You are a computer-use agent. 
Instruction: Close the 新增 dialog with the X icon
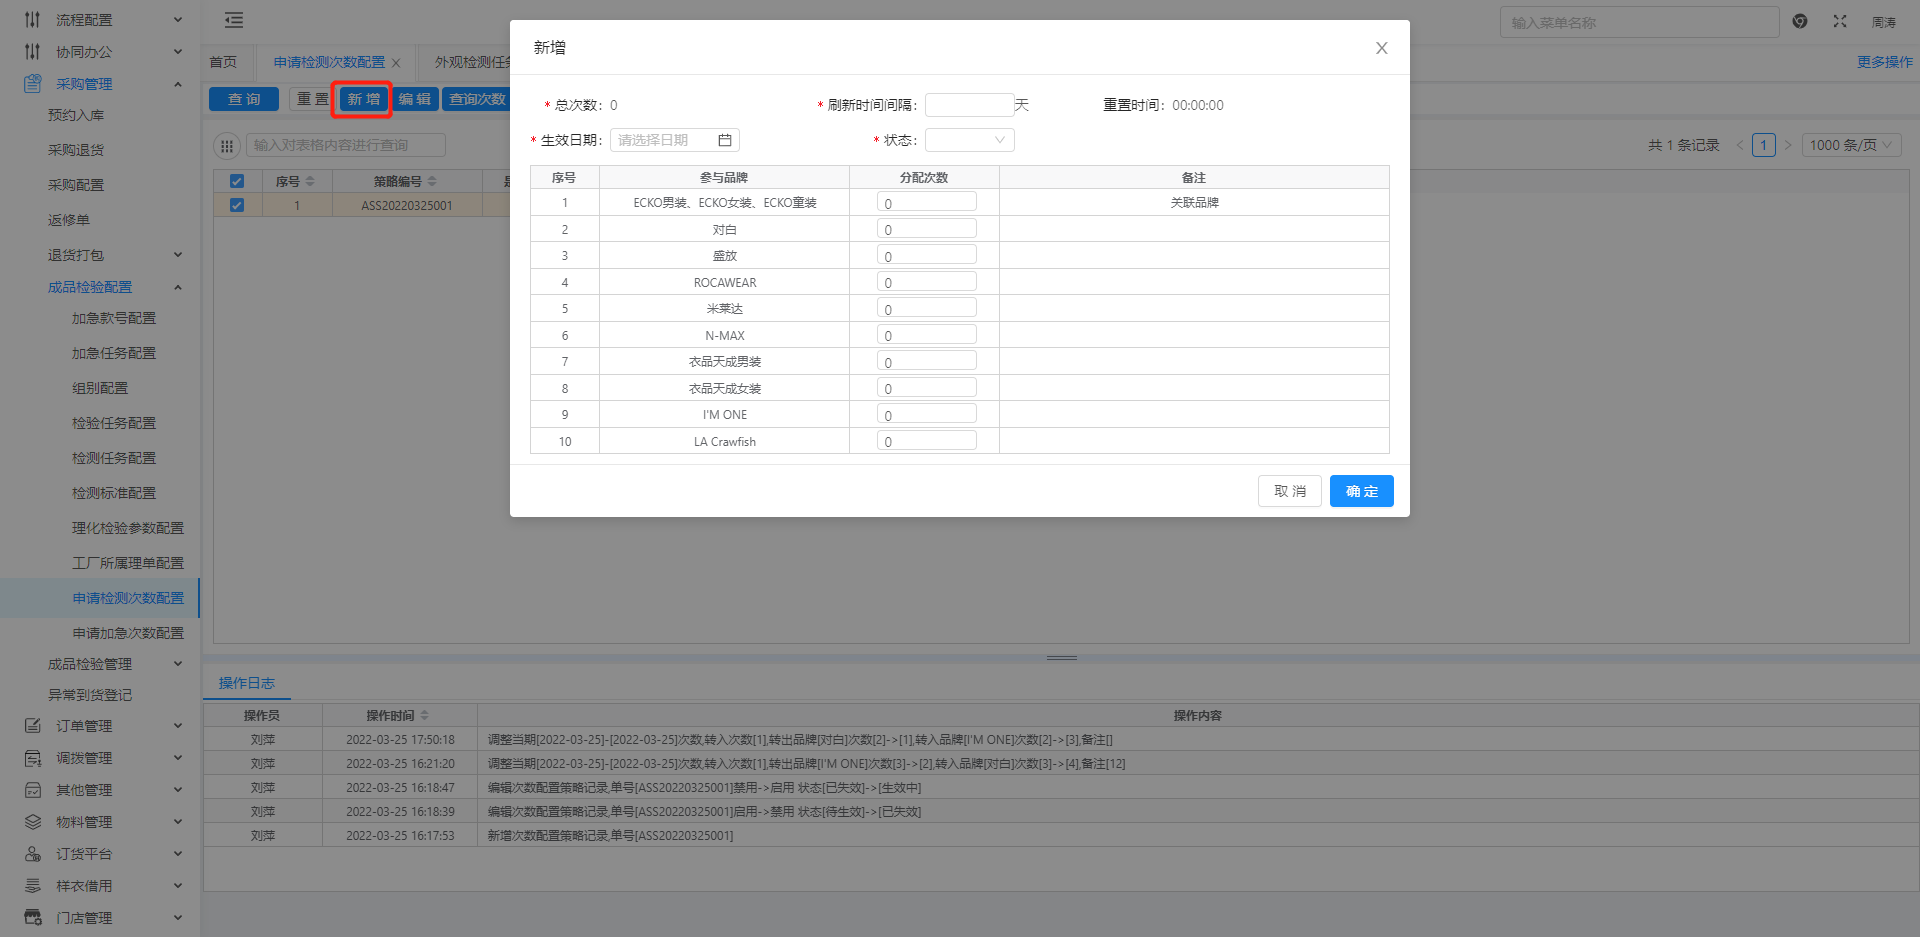pyautogui.click(x=1381, y=48)
